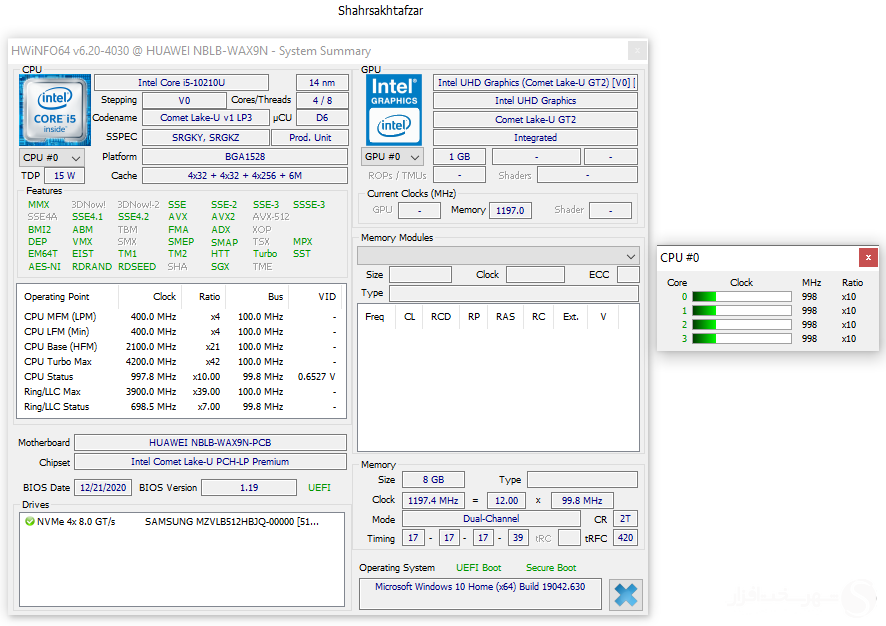The image size is (886, 626).
Task: Click the Prod. Unit field
Action: (310, 137)
